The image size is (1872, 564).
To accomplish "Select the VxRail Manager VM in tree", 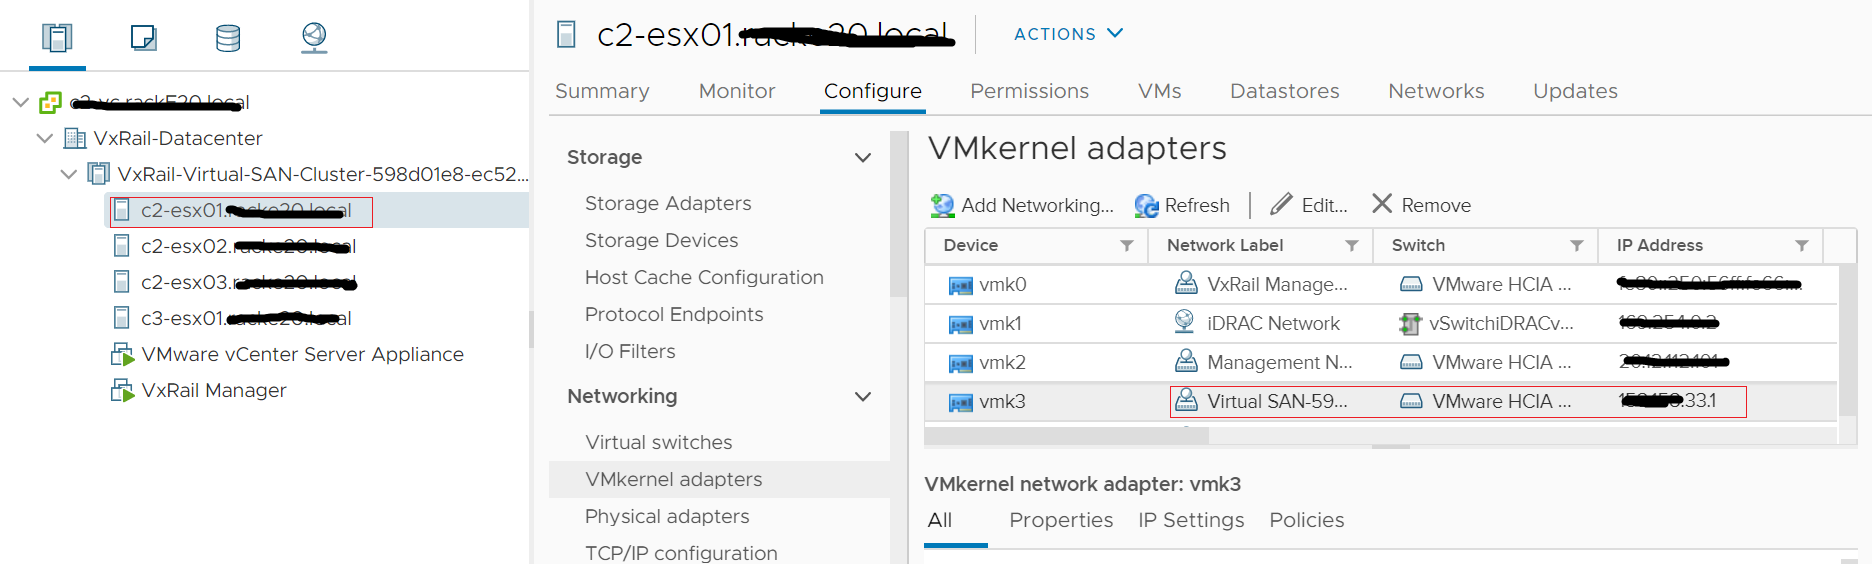I will (x=213, y=390).
